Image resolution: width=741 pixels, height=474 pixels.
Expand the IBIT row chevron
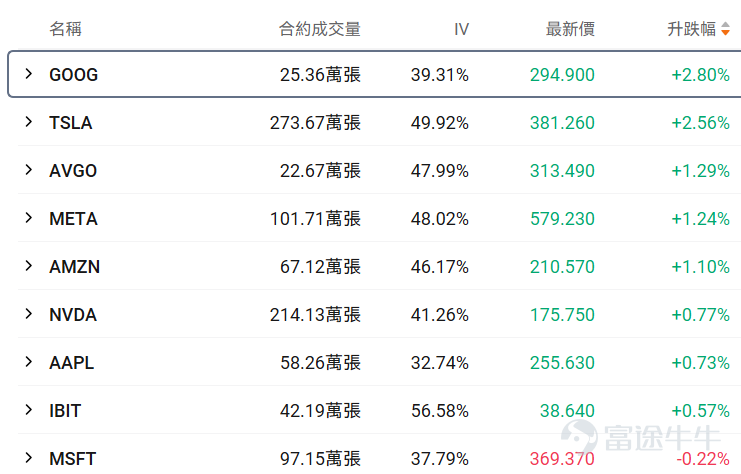pyautogui.click(x=29, y=410)
